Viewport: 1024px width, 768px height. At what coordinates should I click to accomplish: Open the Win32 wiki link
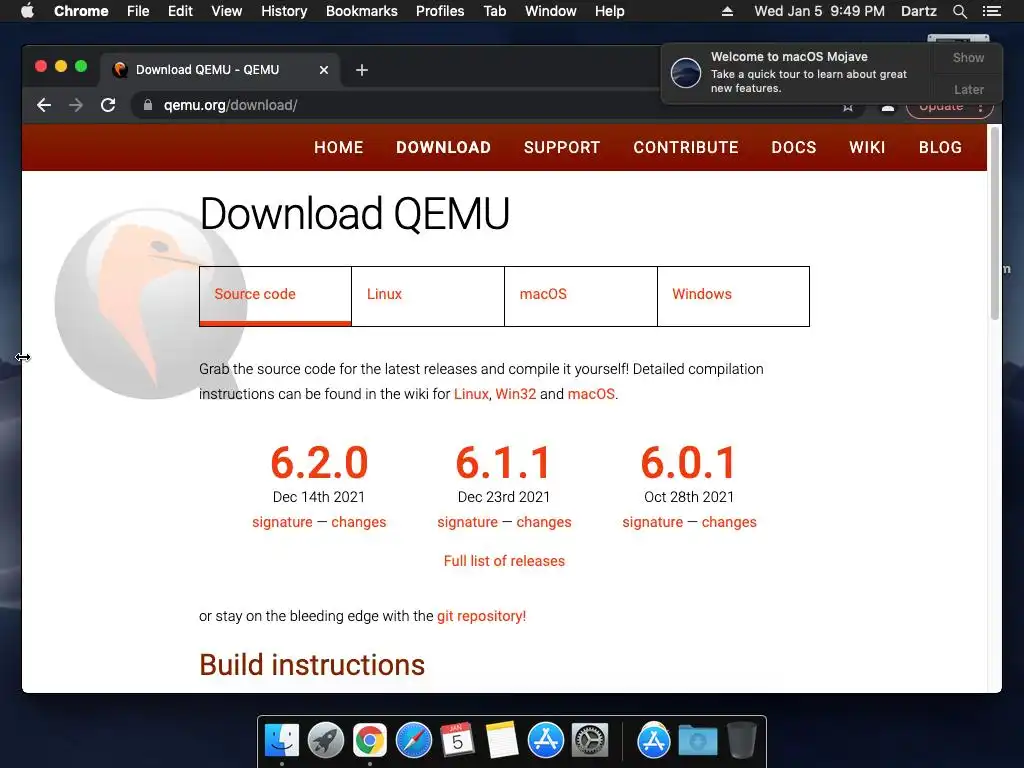pos(515,394)
